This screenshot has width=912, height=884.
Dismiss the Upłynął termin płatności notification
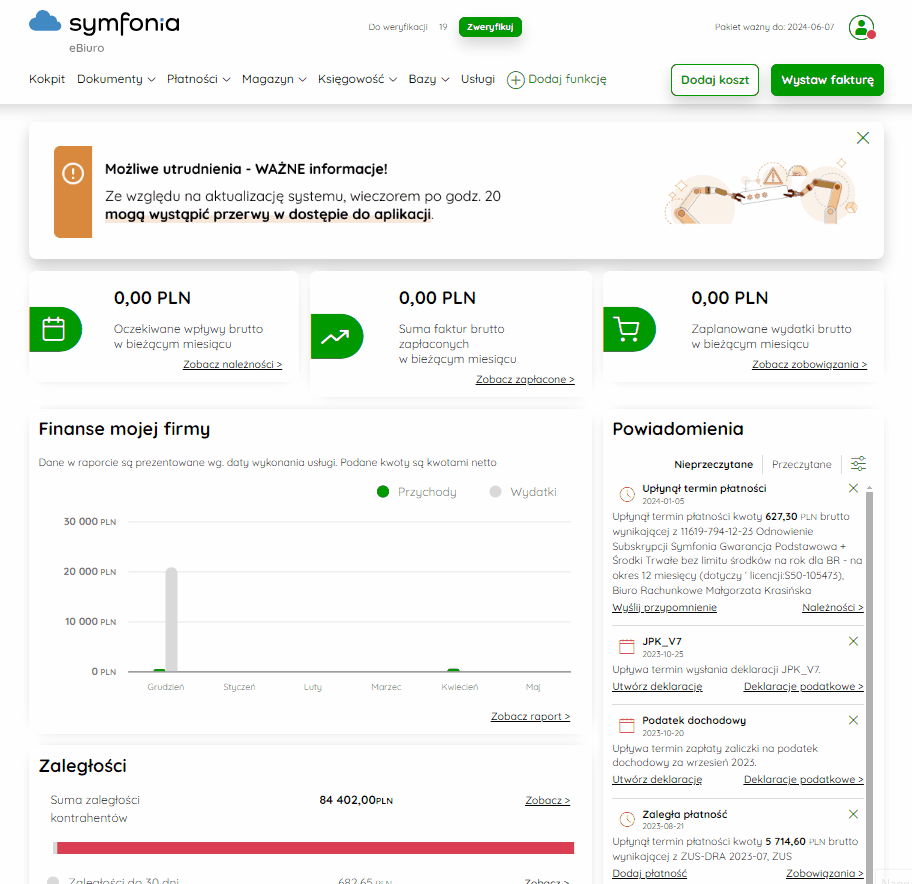(x=853, y=488)
